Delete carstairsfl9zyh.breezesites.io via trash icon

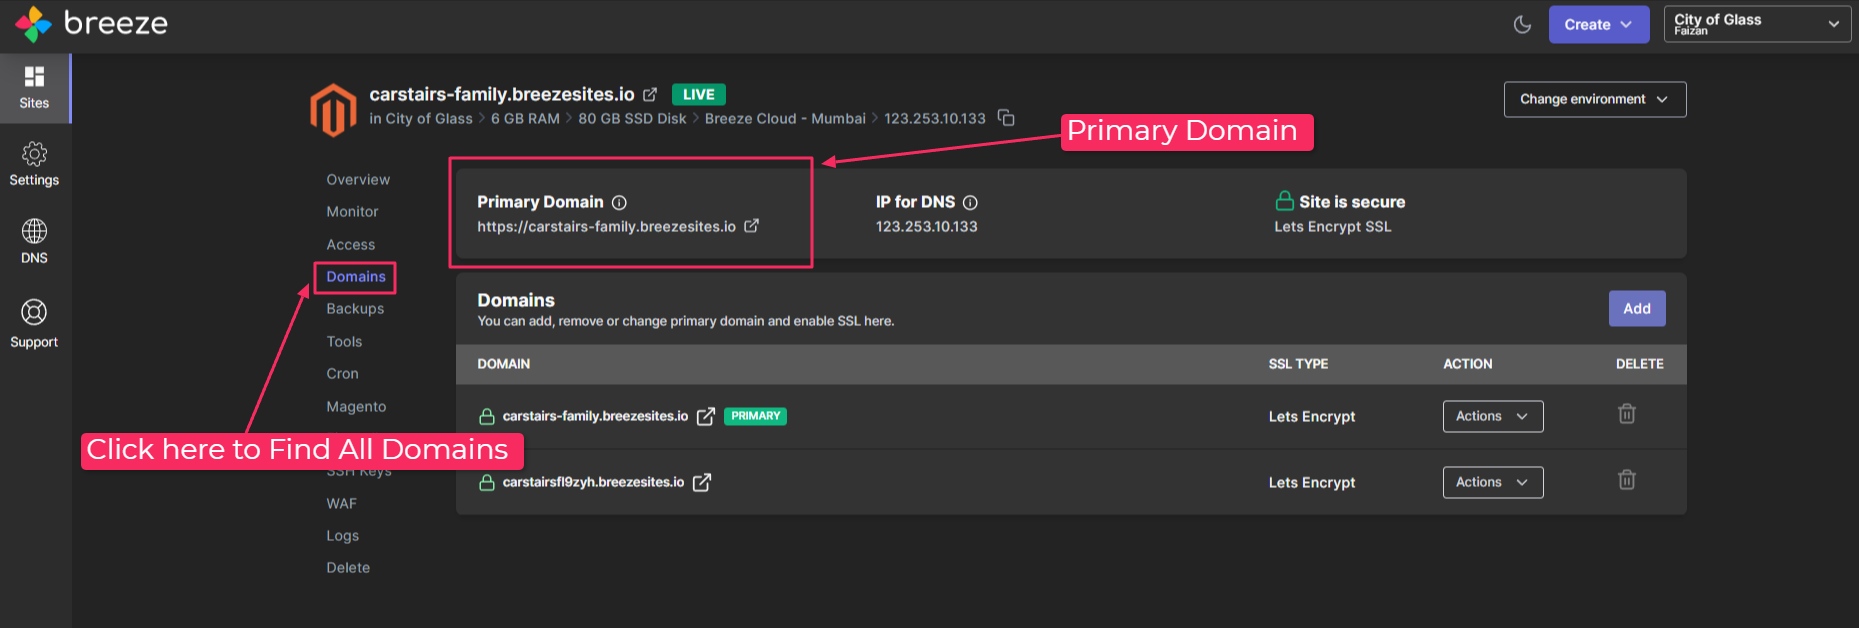point(1627,480)
